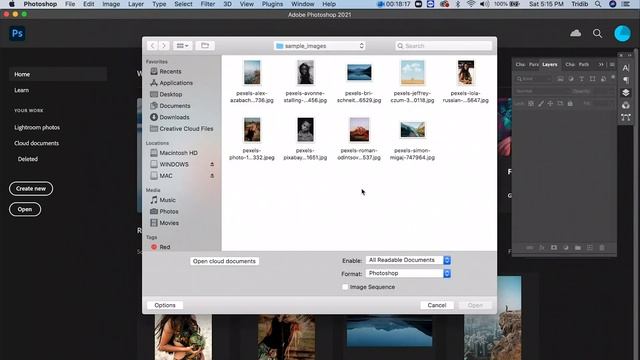Open the Layers panel flyout menu
Viewport: 640px width, 360px height.
point(612,64)
